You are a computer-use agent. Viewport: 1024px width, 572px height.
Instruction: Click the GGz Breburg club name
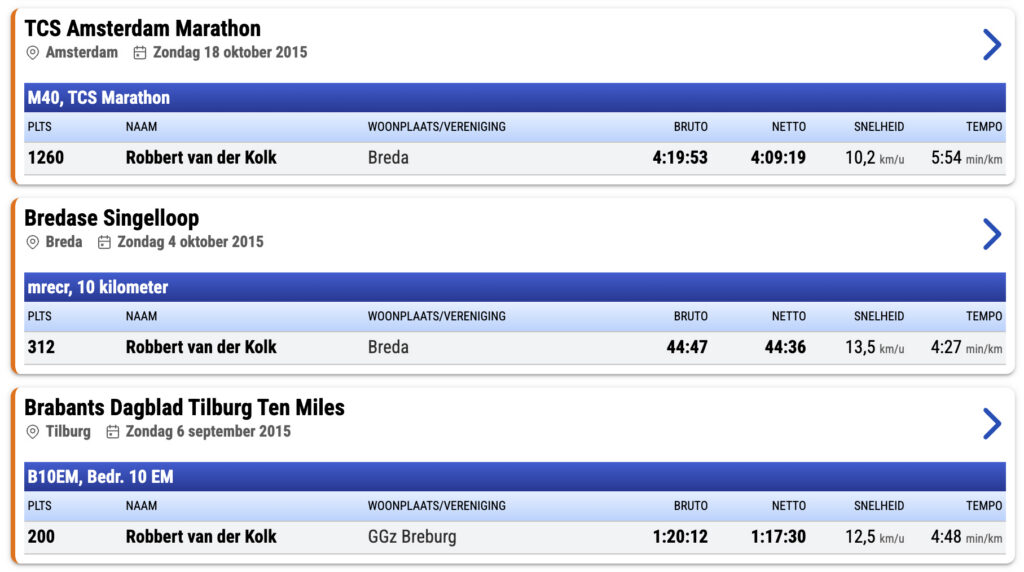pos(412,537)
